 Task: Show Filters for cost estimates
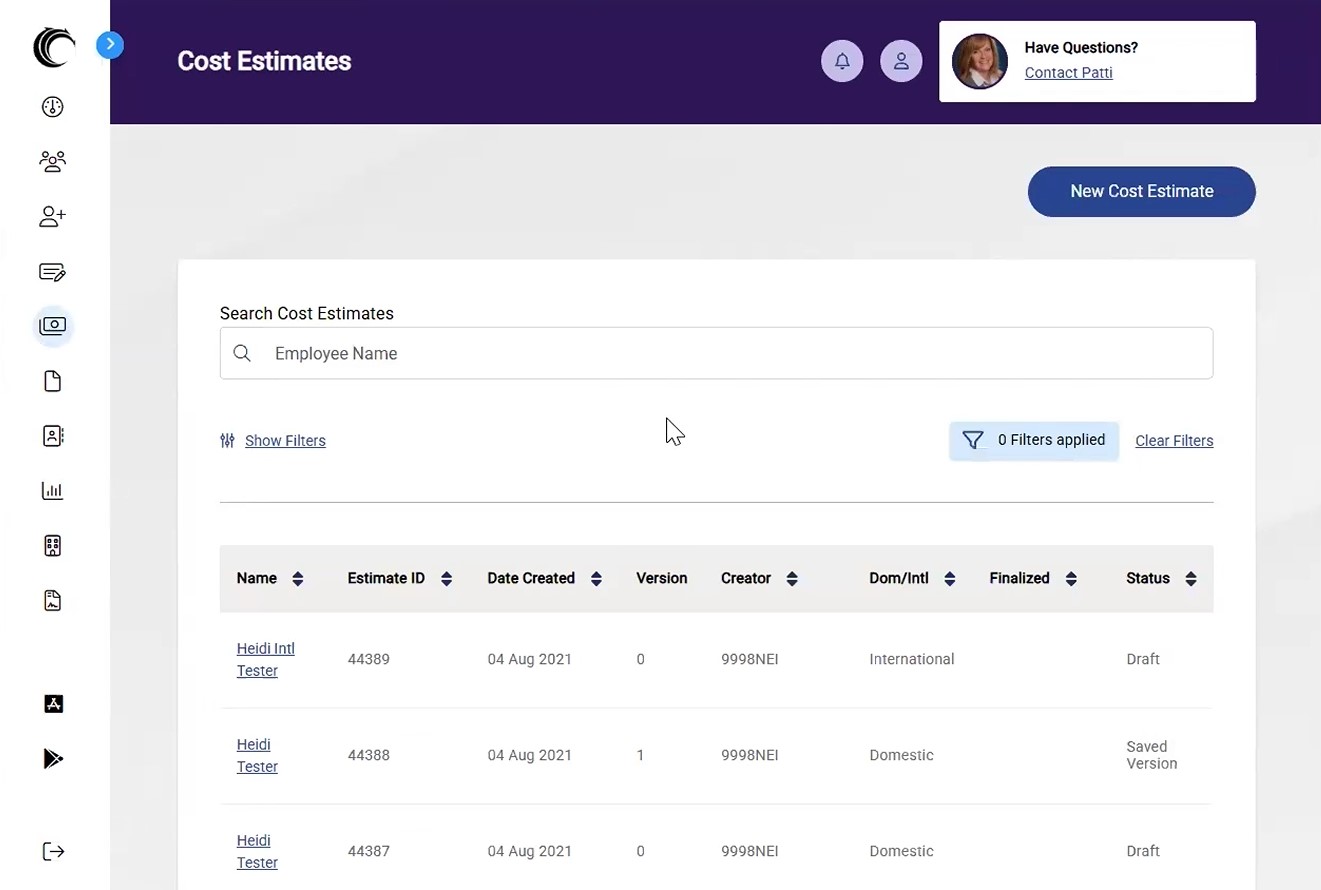(285, 440)
